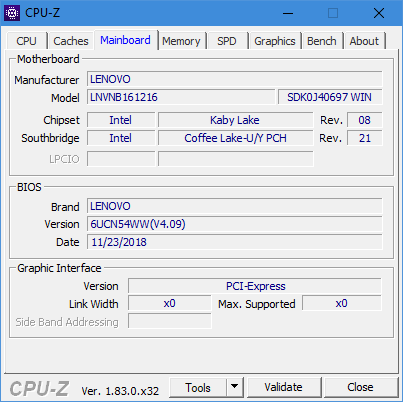Select the Memory tab
The image size is (403, 402).
pos(181,41)
